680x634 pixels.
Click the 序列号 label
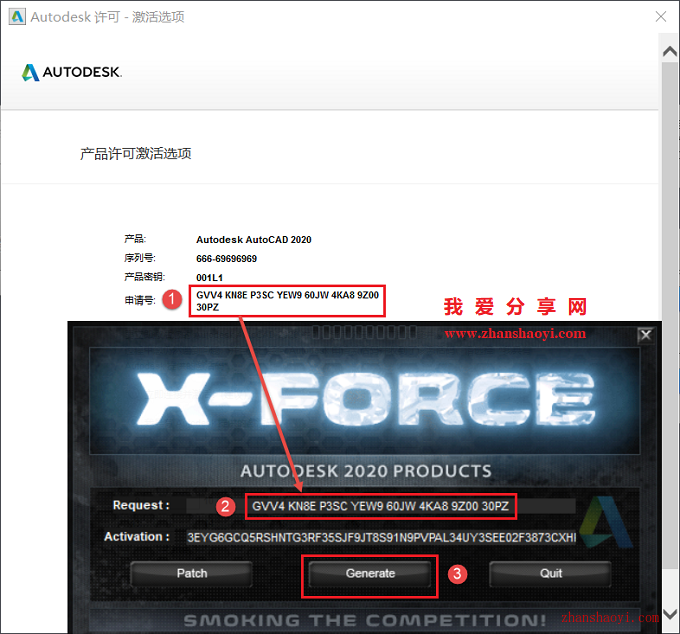tap(140, 258)
